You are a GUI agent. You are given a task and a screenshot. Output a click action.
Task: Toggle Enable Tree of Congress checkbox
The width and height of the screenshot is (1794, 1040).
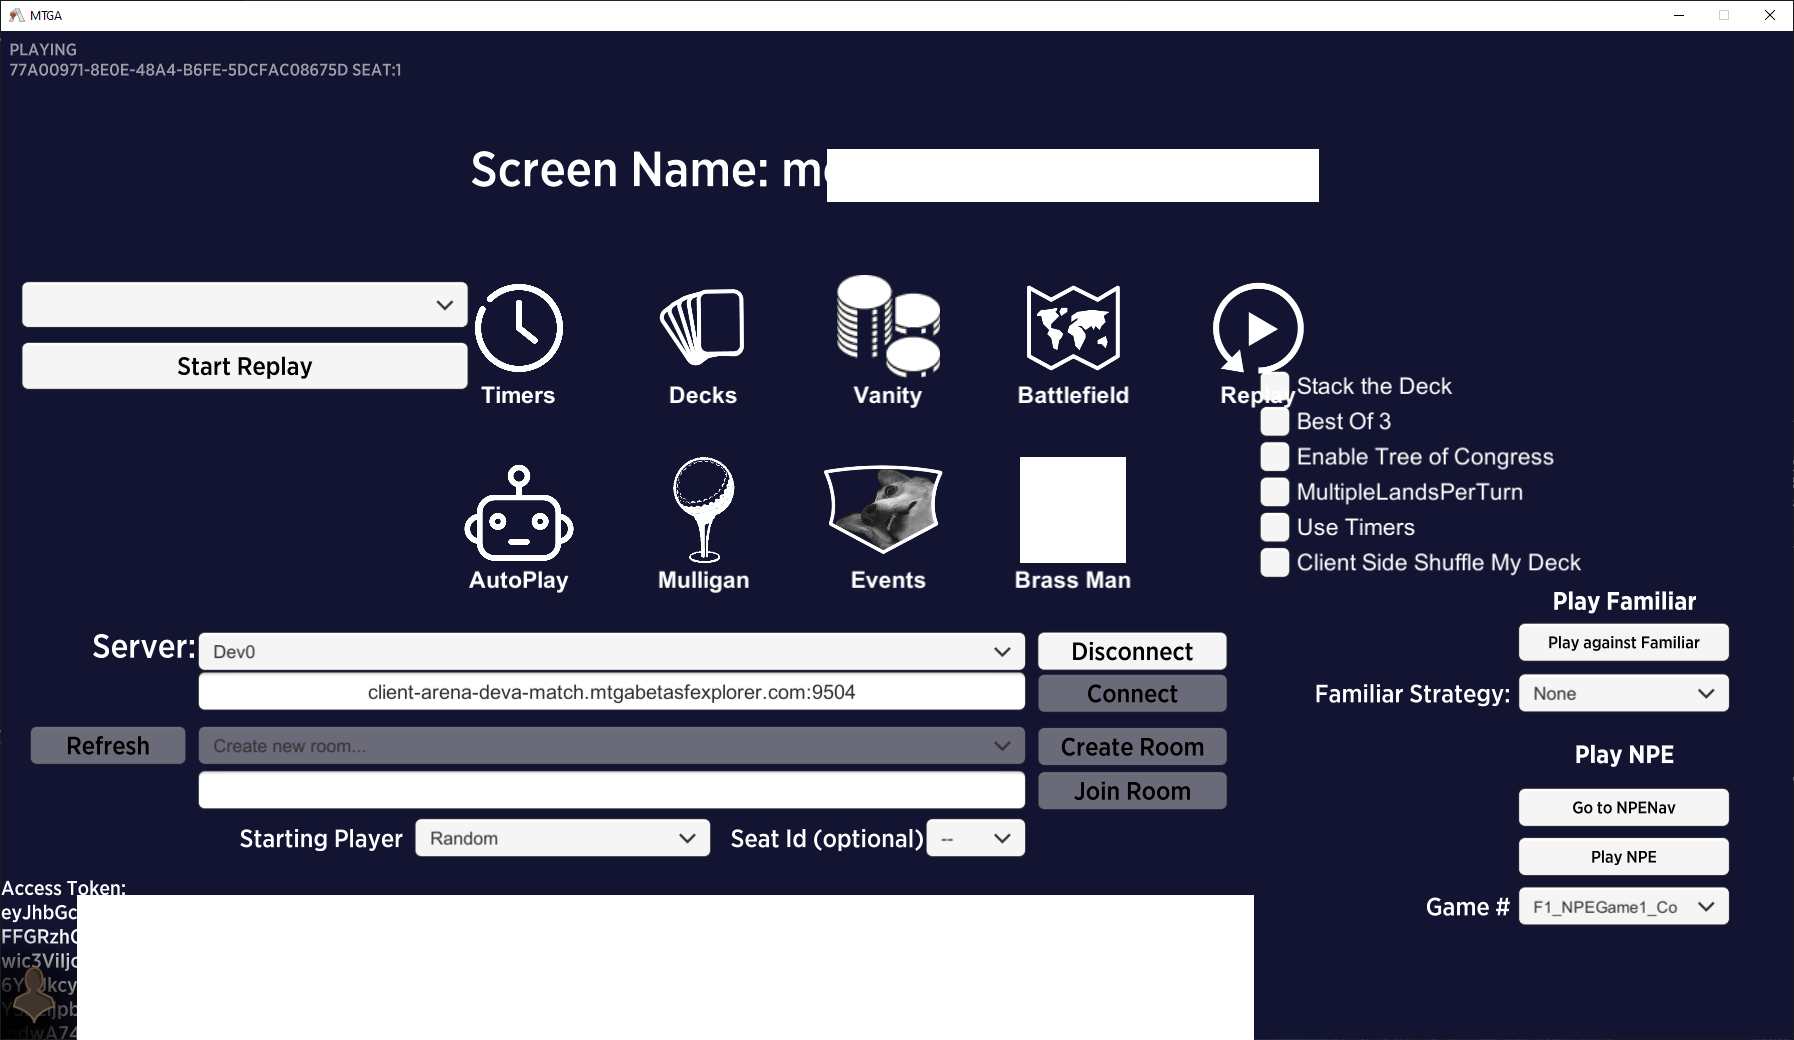pos(1274,456)
